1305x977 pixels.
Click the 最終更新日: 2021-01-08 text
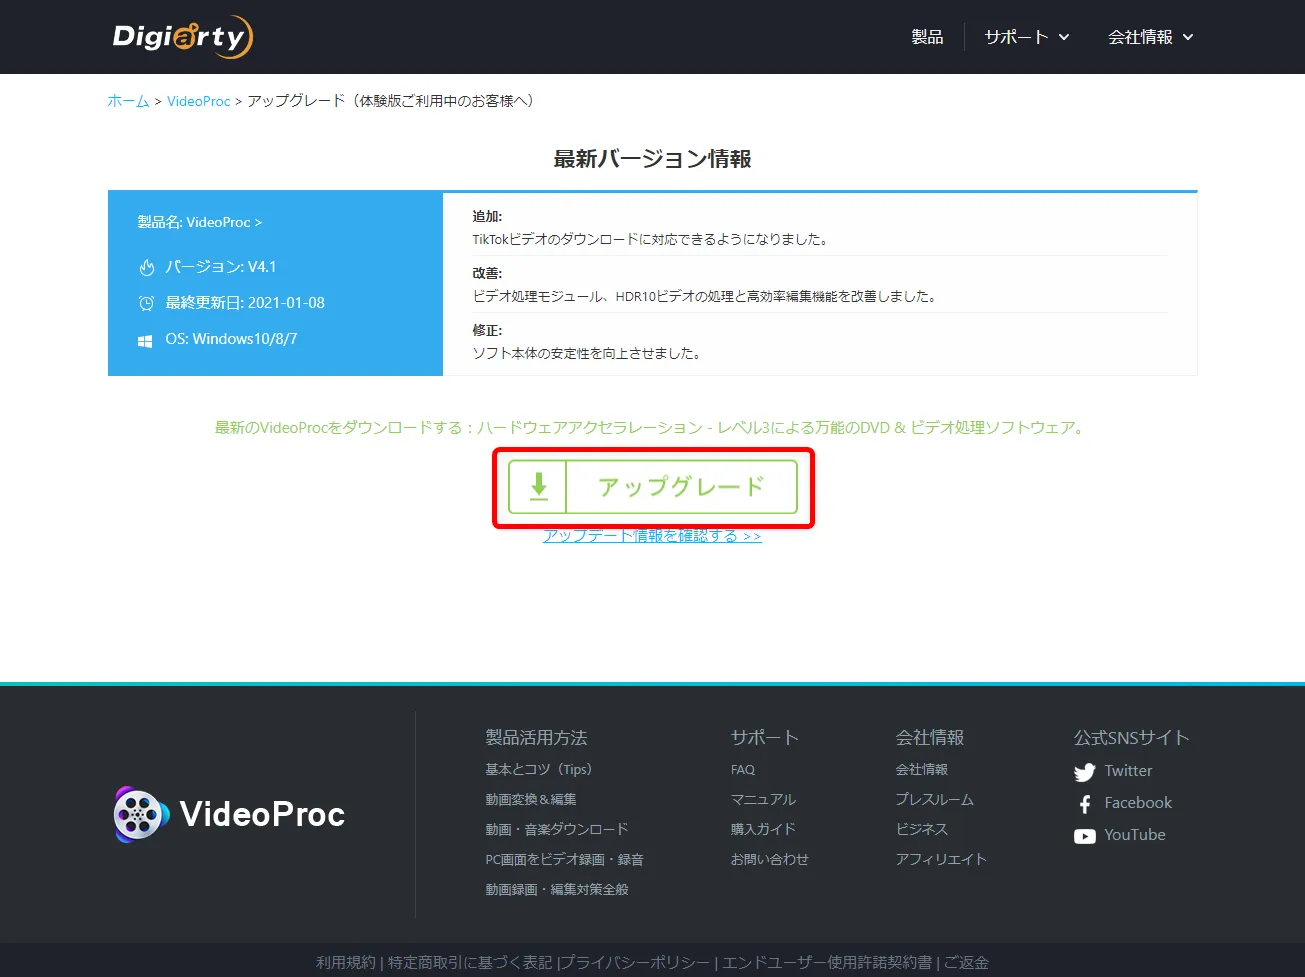[245, 303]
